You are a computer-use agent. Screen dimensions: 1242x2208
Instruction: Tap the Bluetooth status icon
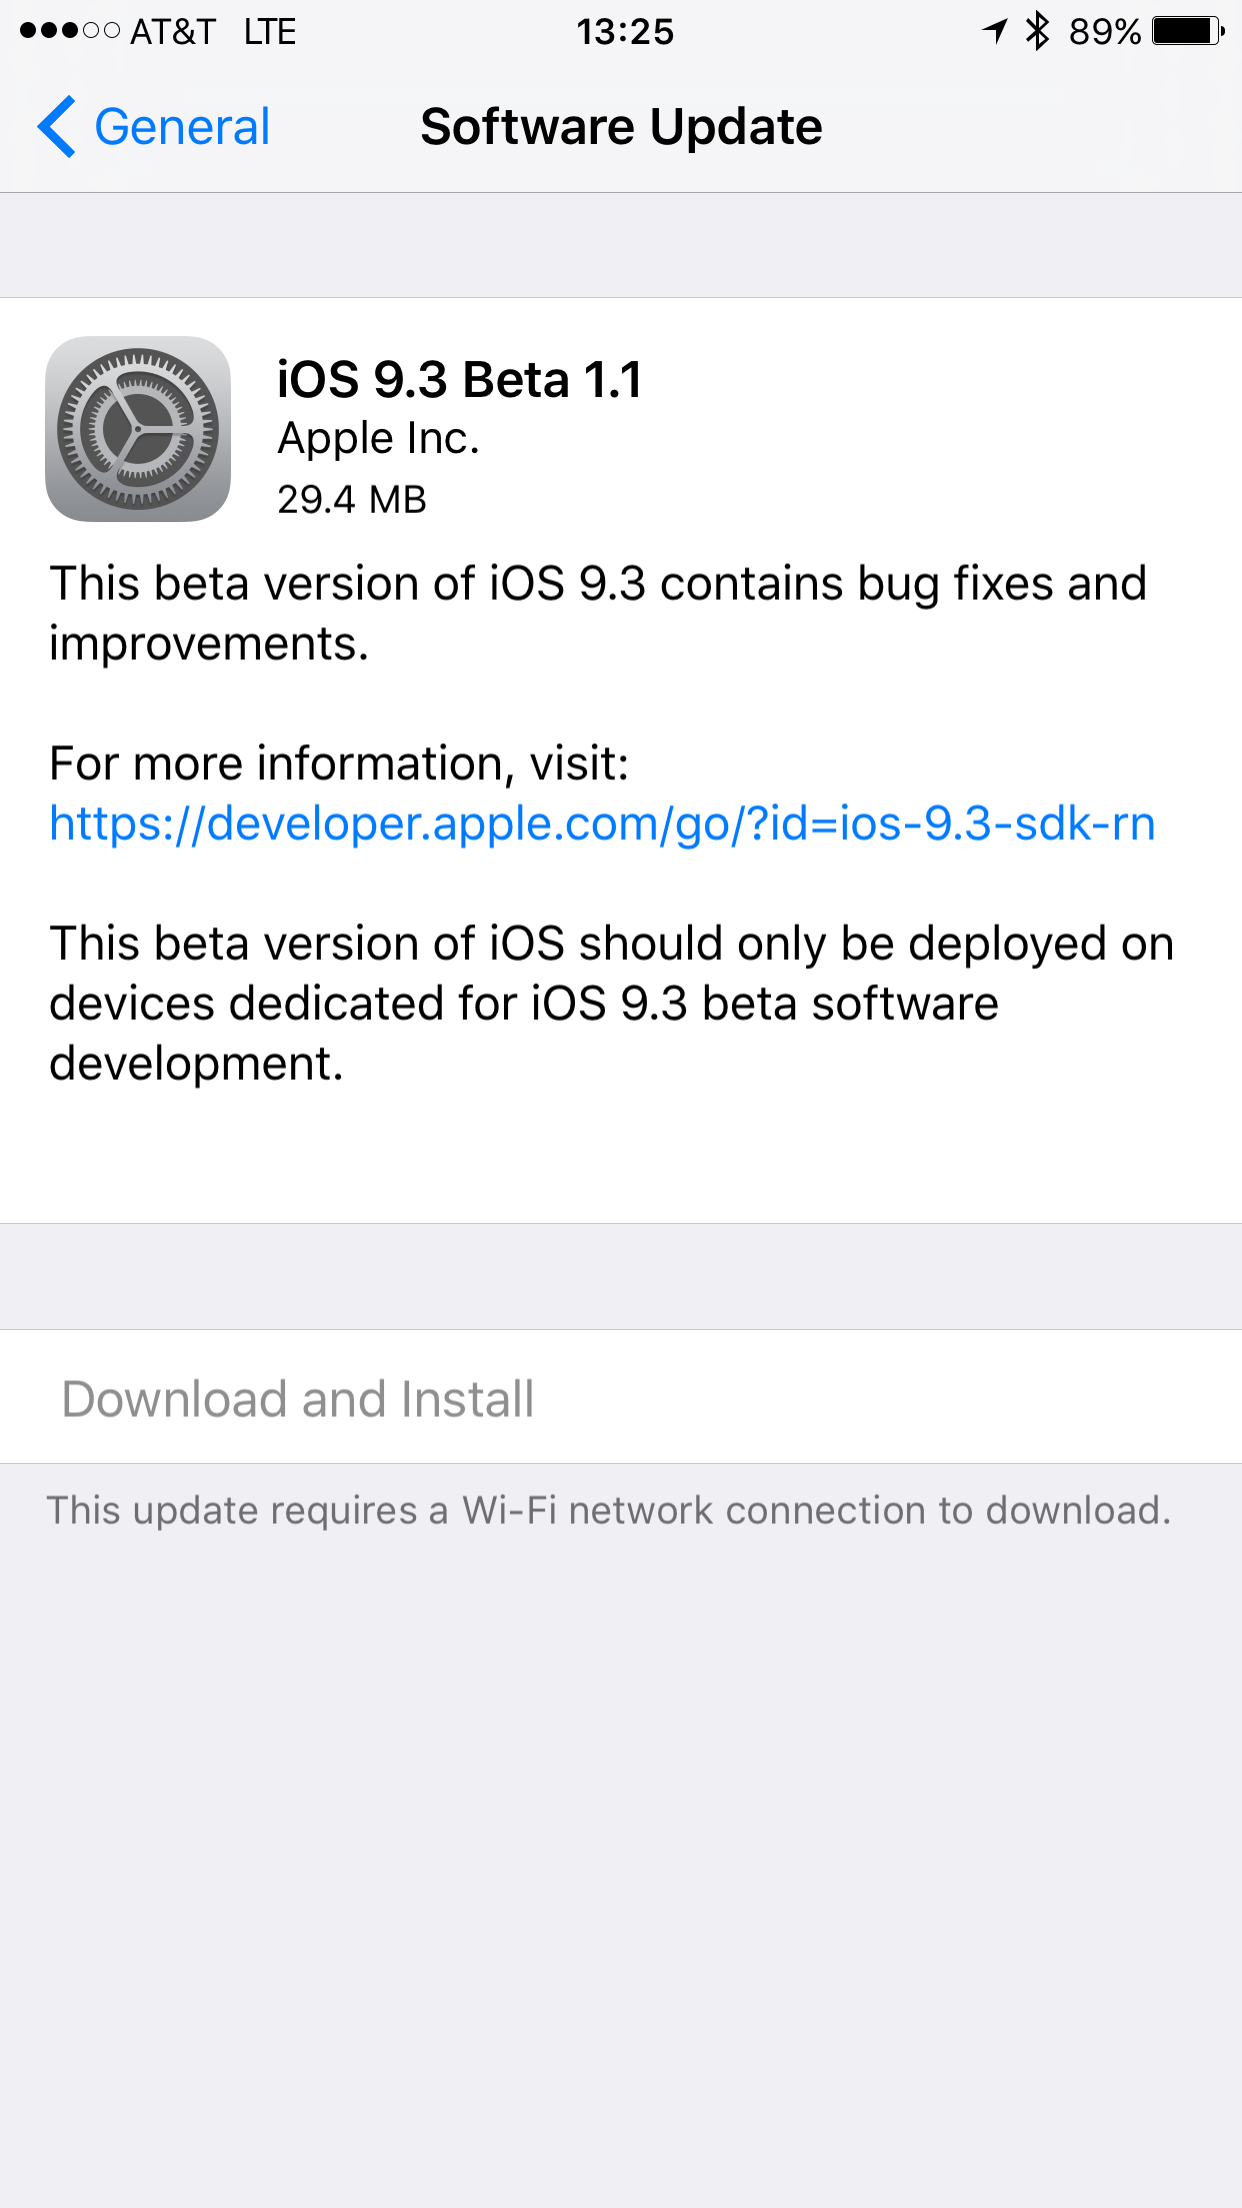pos(1038,31)
